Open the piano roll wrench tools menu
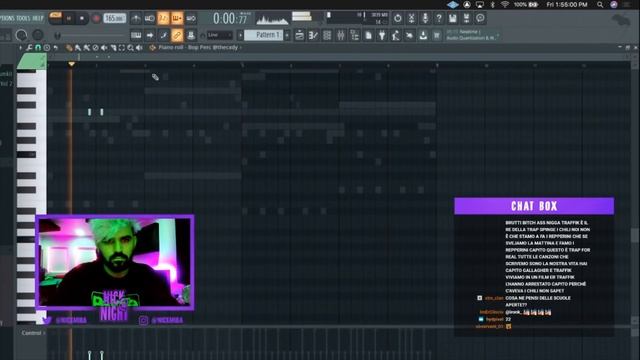The width and height of the screenshot is (640, 360). (29, 48)
